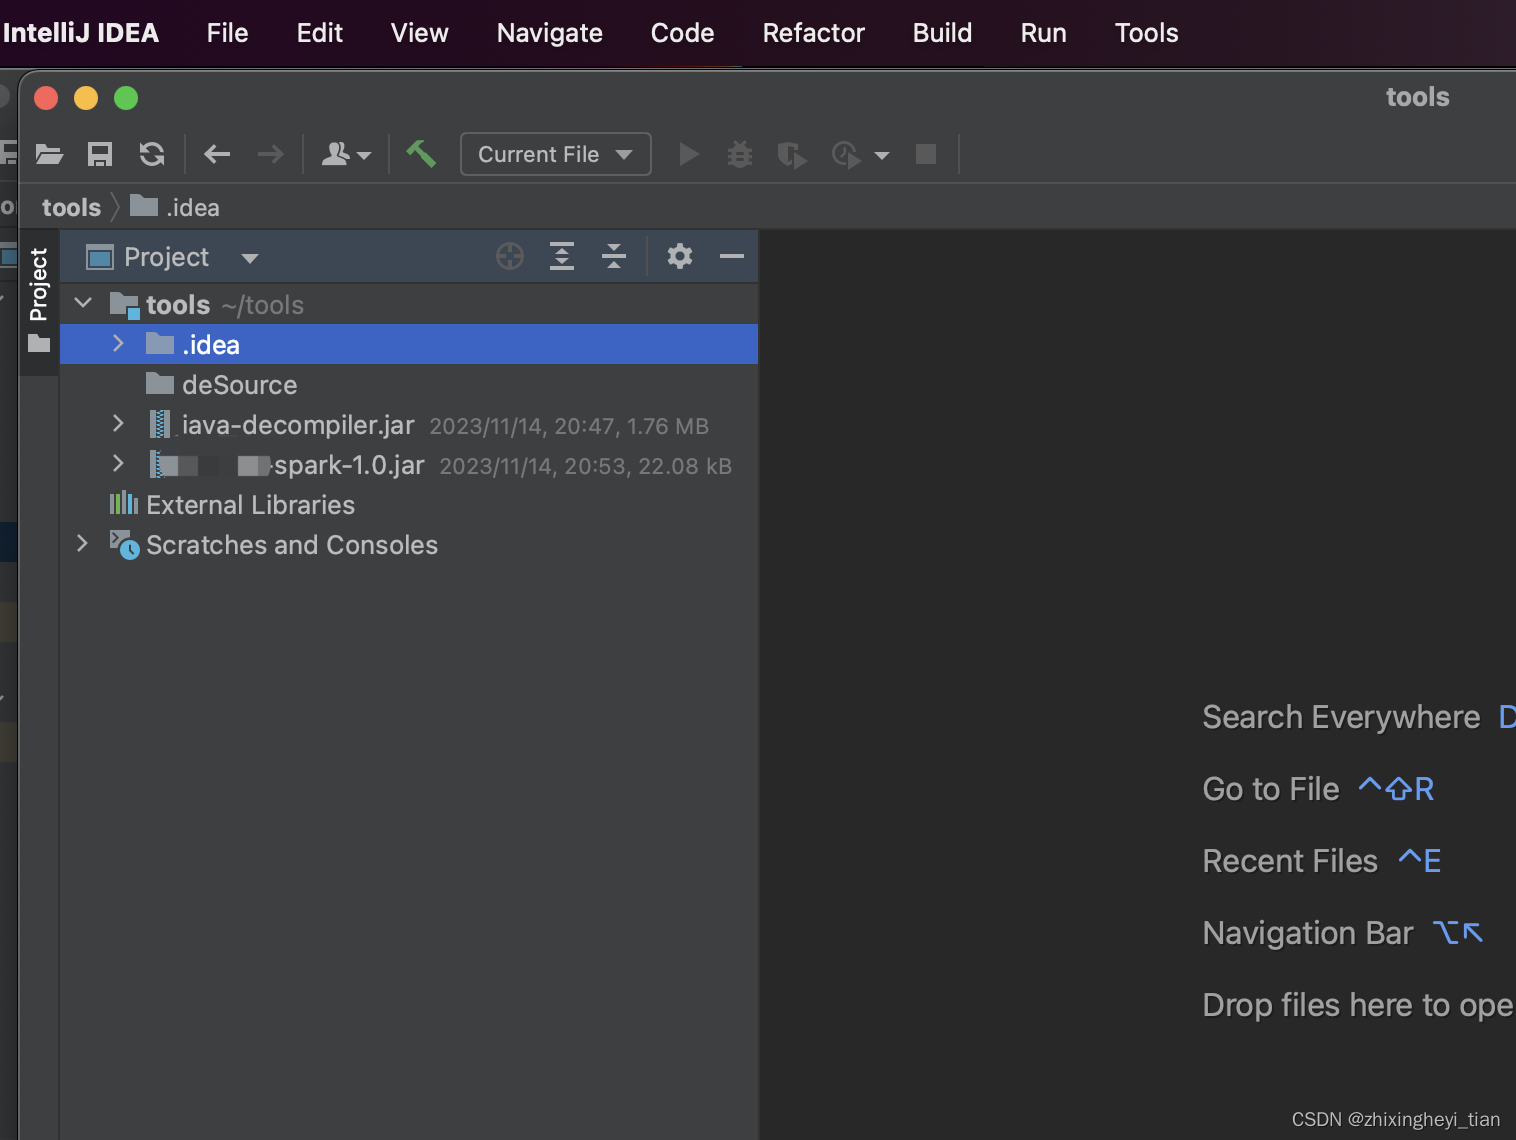The image size is (1516, 1140).
Task: Click the Stop square button
Action: (926, 154)
